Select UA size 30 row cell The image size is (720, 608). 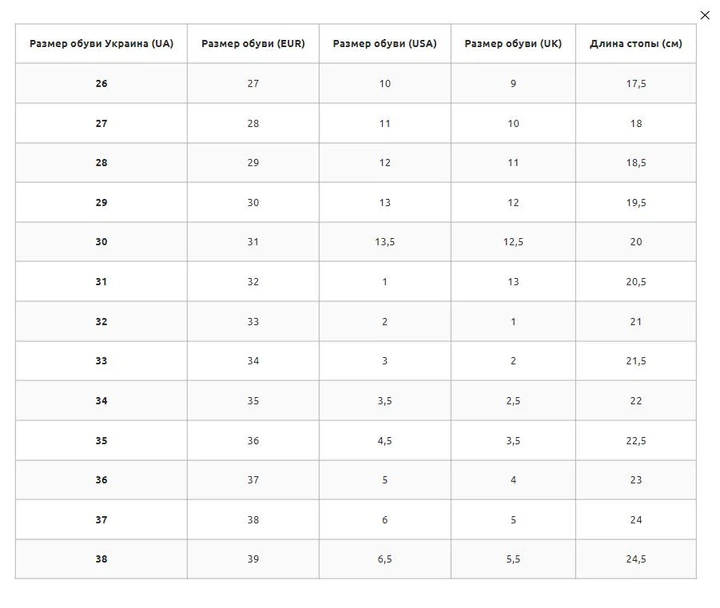pyautogui.click(x=101, y=242)
